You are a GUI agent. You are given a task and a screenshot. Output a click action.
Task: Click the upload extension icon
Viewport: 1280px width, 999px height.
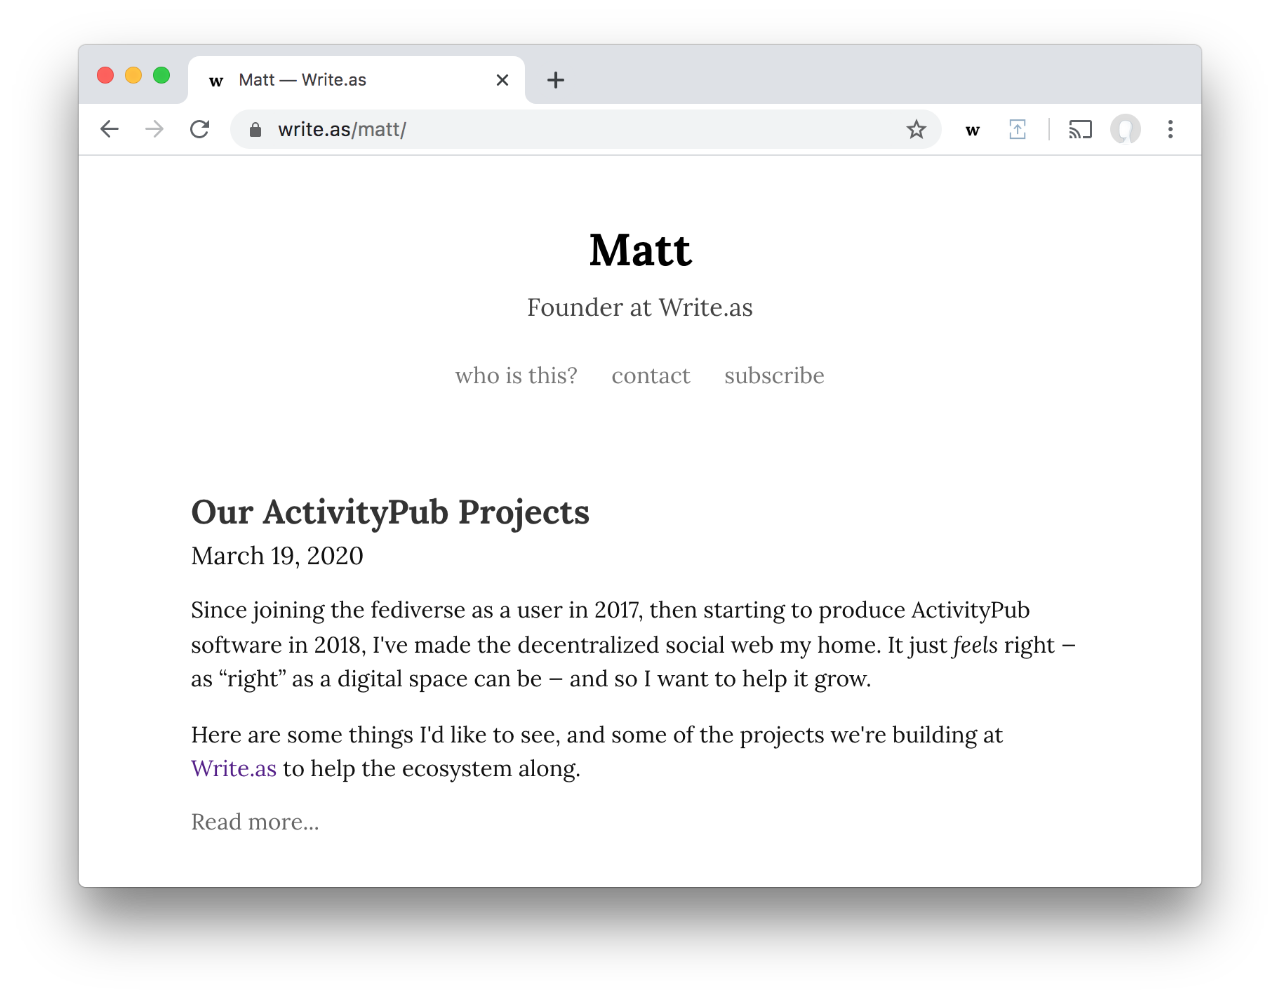(x=1017, y=129)
